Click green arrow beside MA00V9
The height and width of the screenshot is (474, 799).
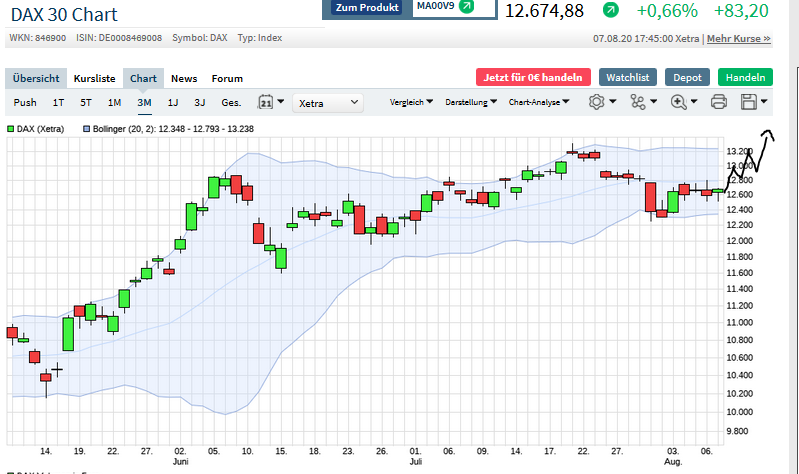(466, 6)
